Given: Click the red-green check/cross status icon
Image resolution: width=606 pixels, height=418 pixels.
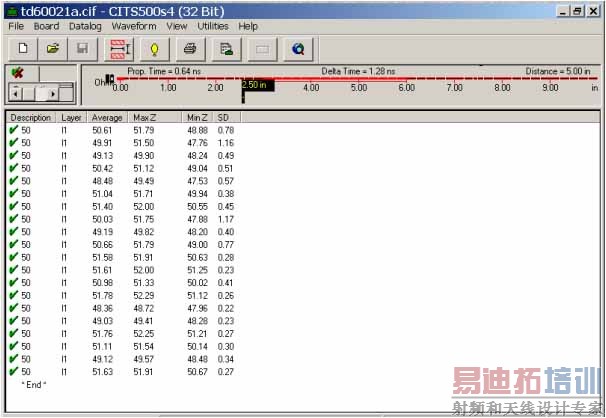Looking at the screenshot, I should [17, 72].
